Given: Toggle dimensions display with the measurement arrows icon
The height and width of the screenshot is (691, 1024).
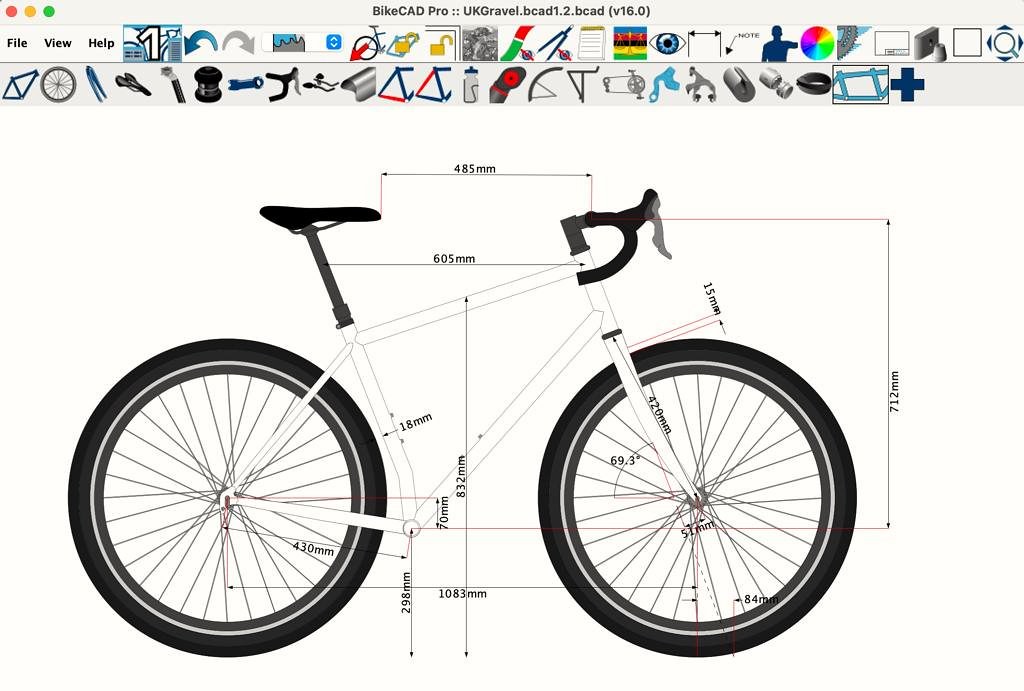Looking at the screenshot, I should pos(704,44).
